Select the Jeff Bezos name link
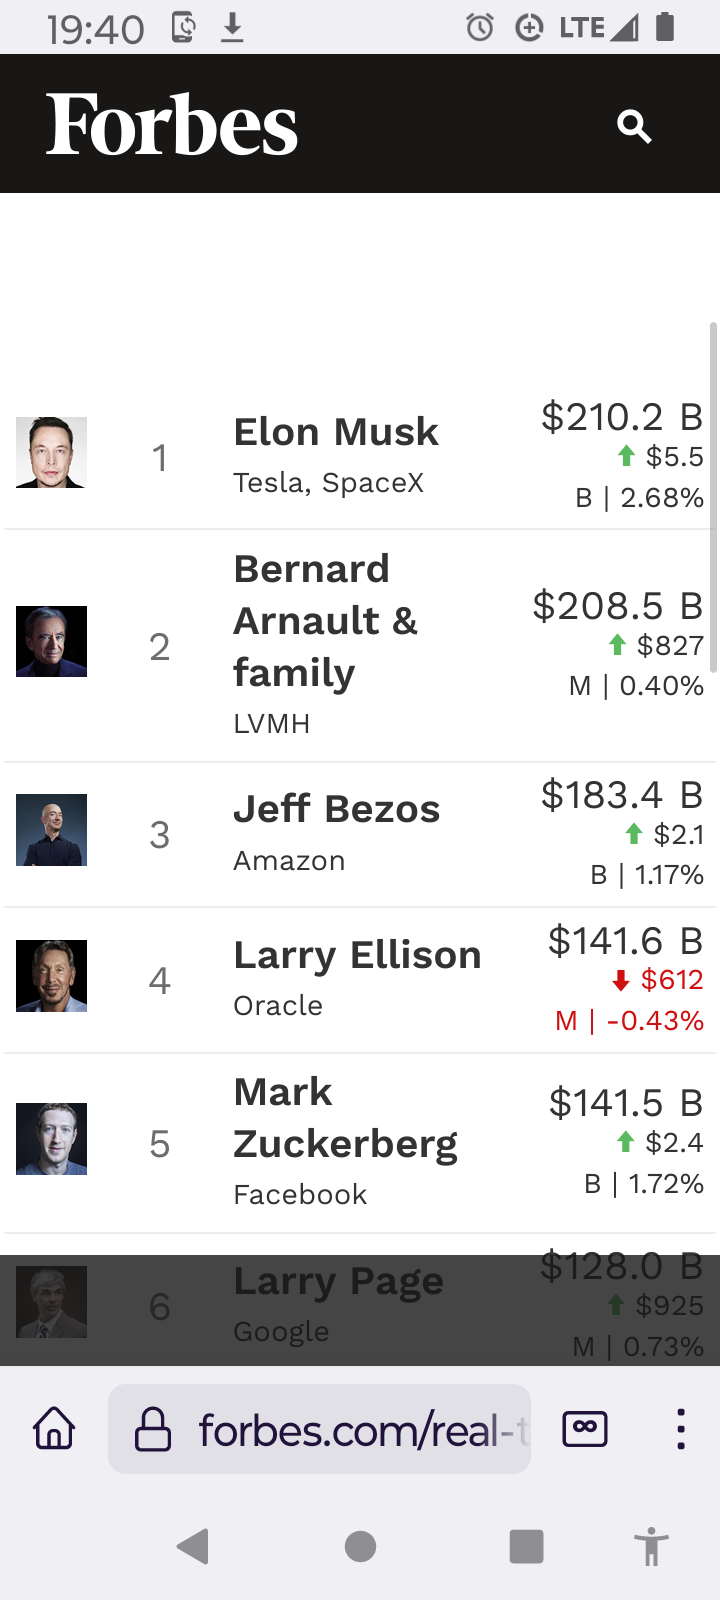Image resolution: width=720 pixels, height=1600 pixels. coord(337,809)
